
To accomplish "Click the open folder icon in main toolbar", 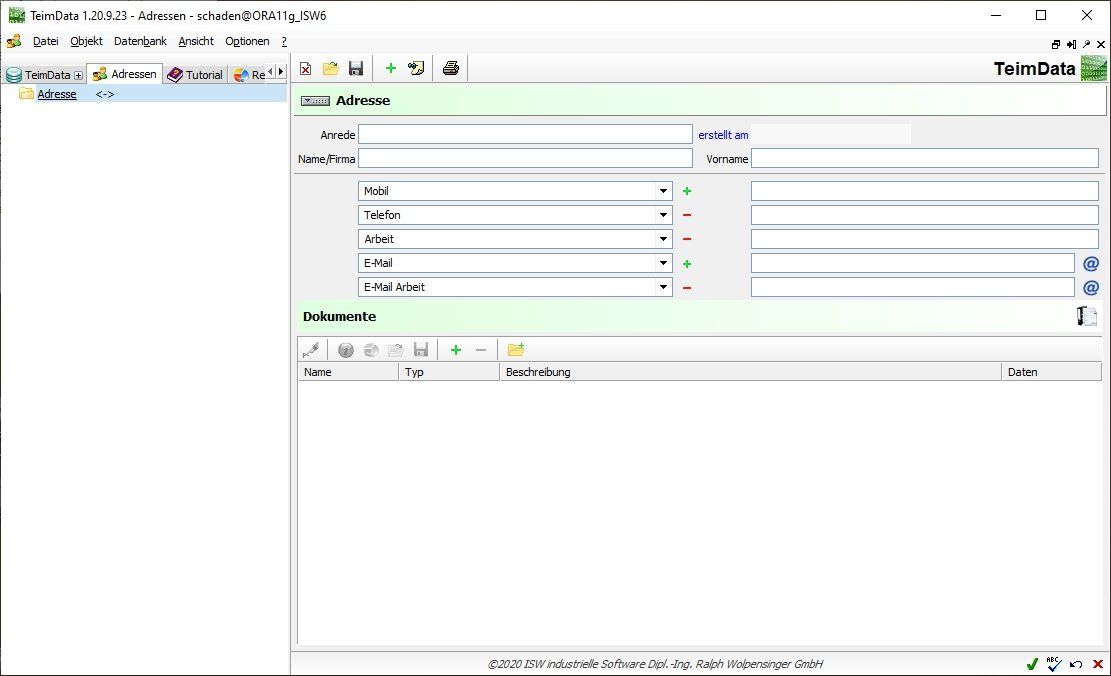I will point(331,68).
